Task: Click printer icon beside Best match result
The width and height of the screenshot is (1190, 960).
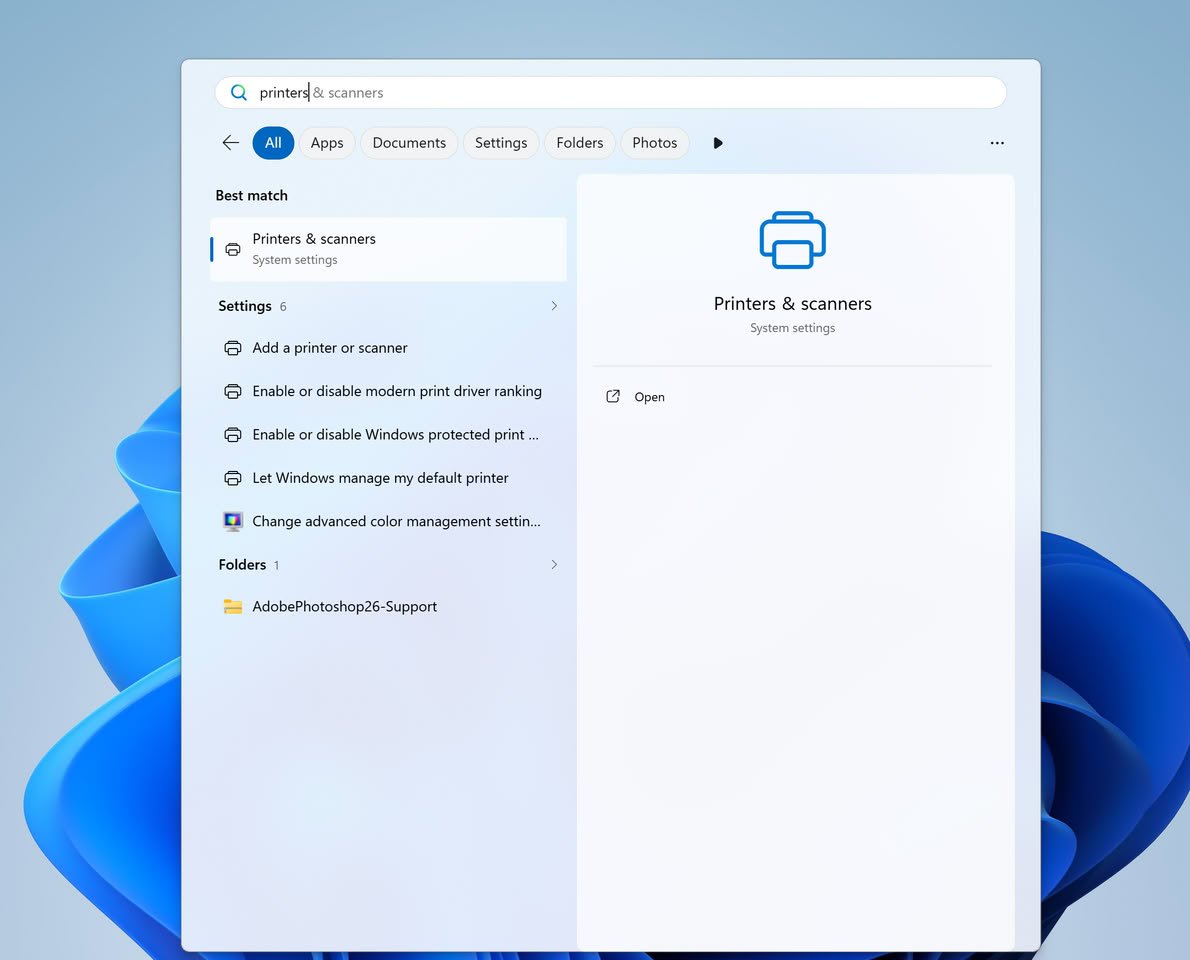Action: coord(233,250)
